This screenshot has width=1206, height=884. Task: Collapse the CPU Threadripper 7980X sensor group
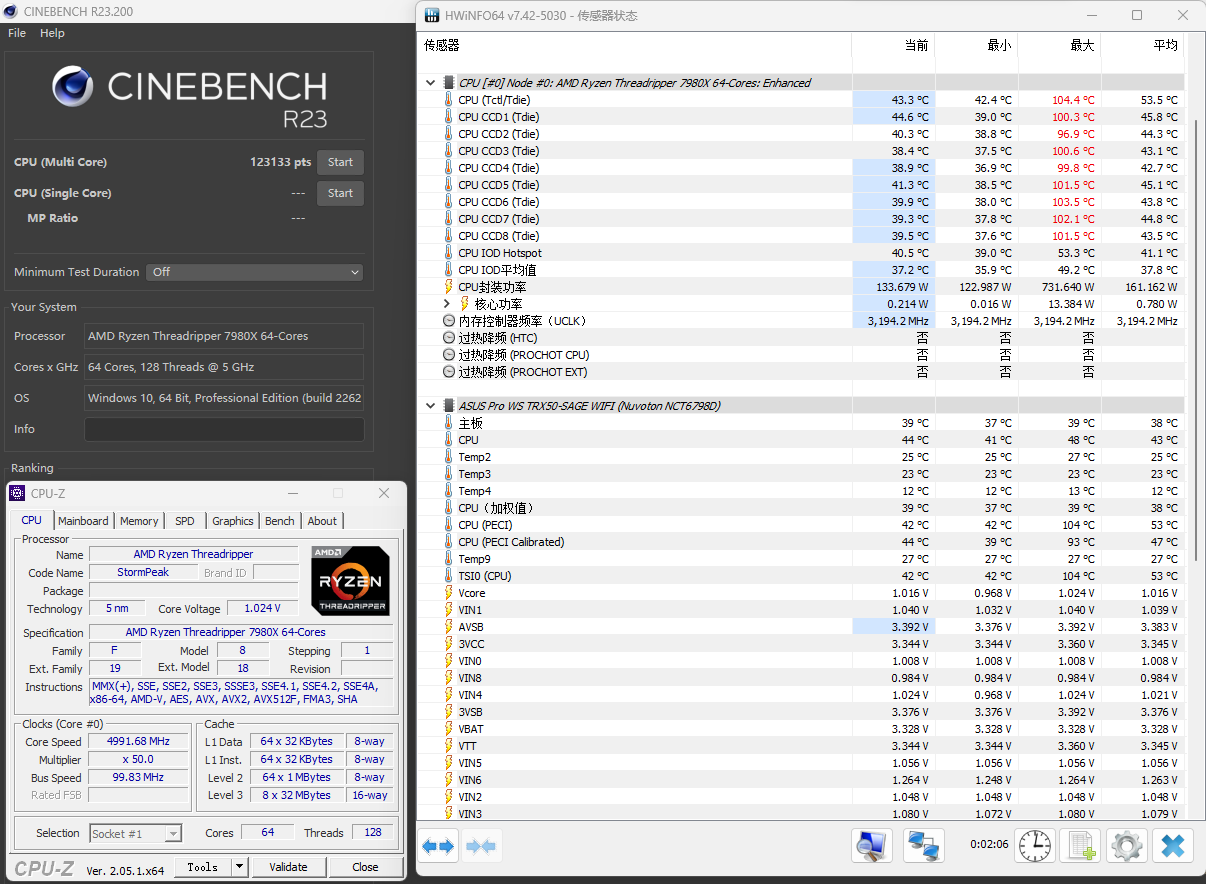(431, 83)
